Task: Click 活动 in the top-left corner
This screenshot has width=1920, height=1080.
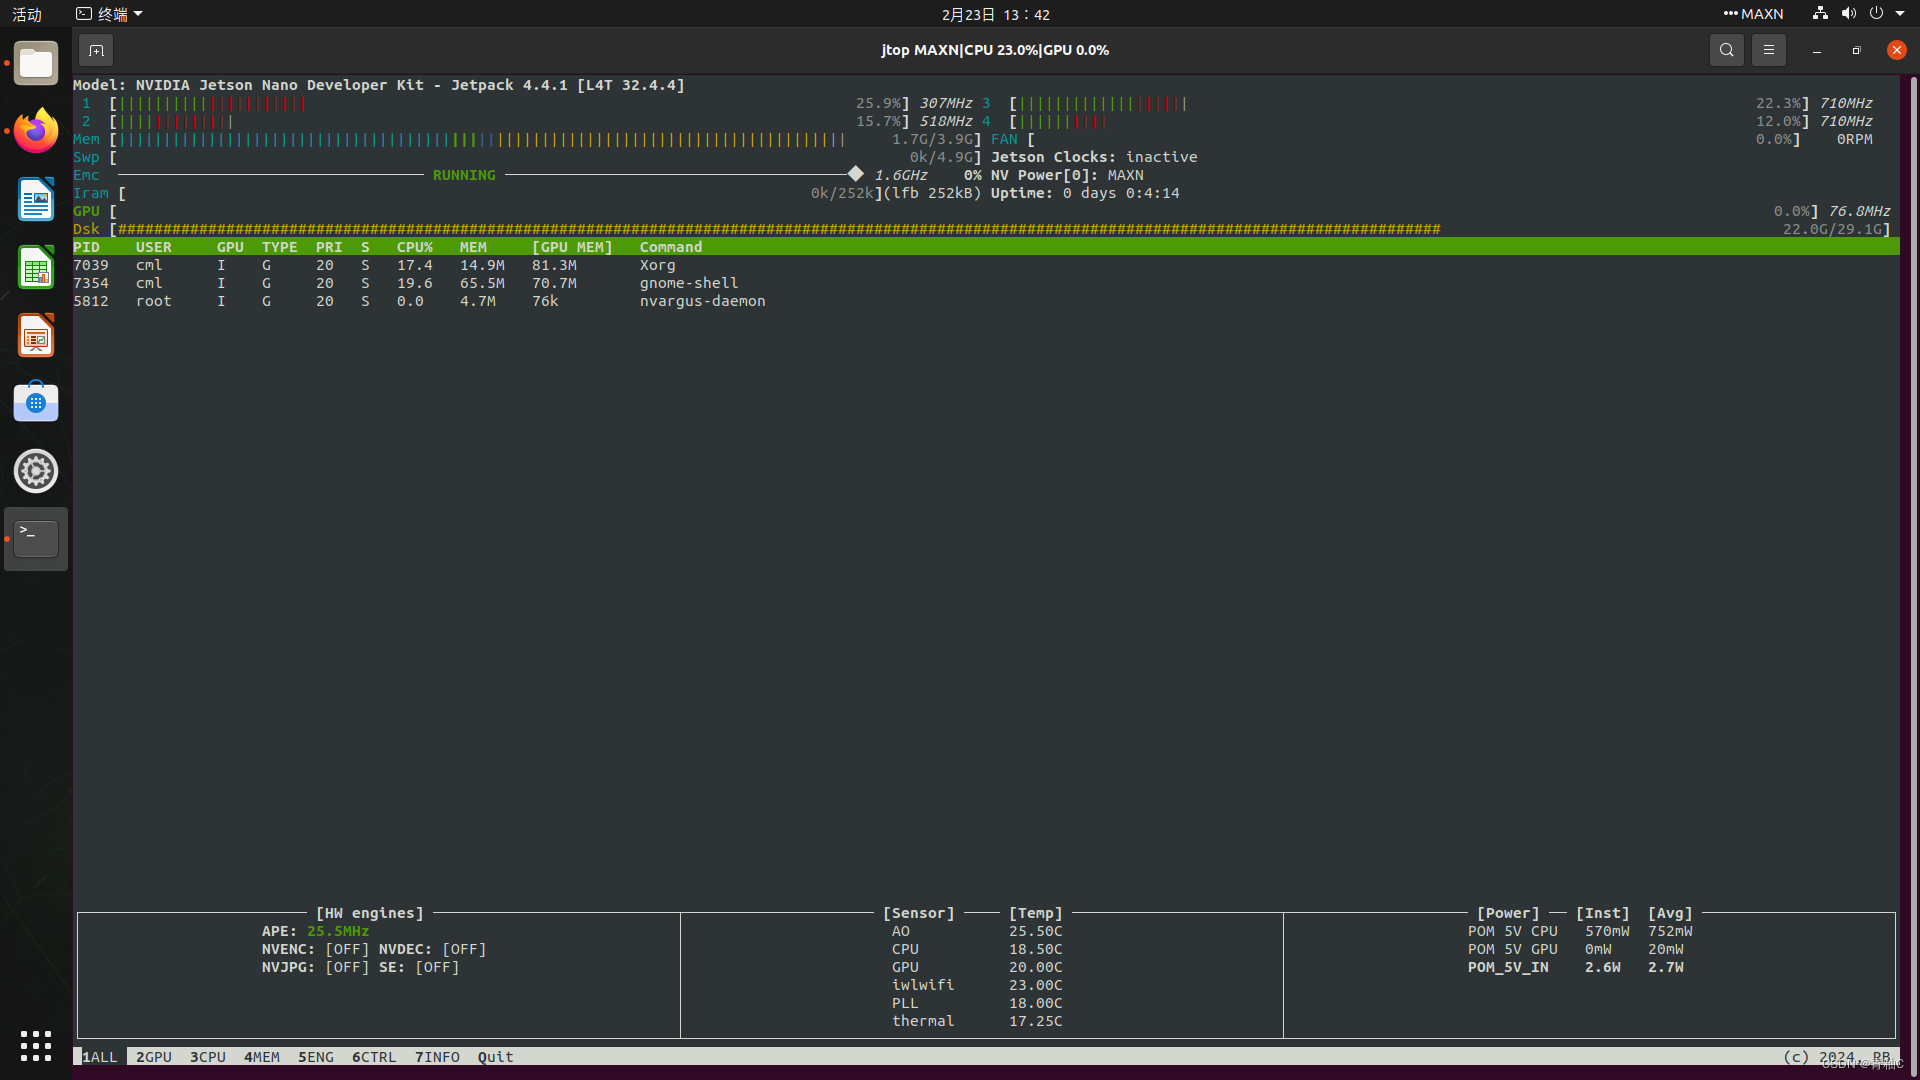Action: 26,13
